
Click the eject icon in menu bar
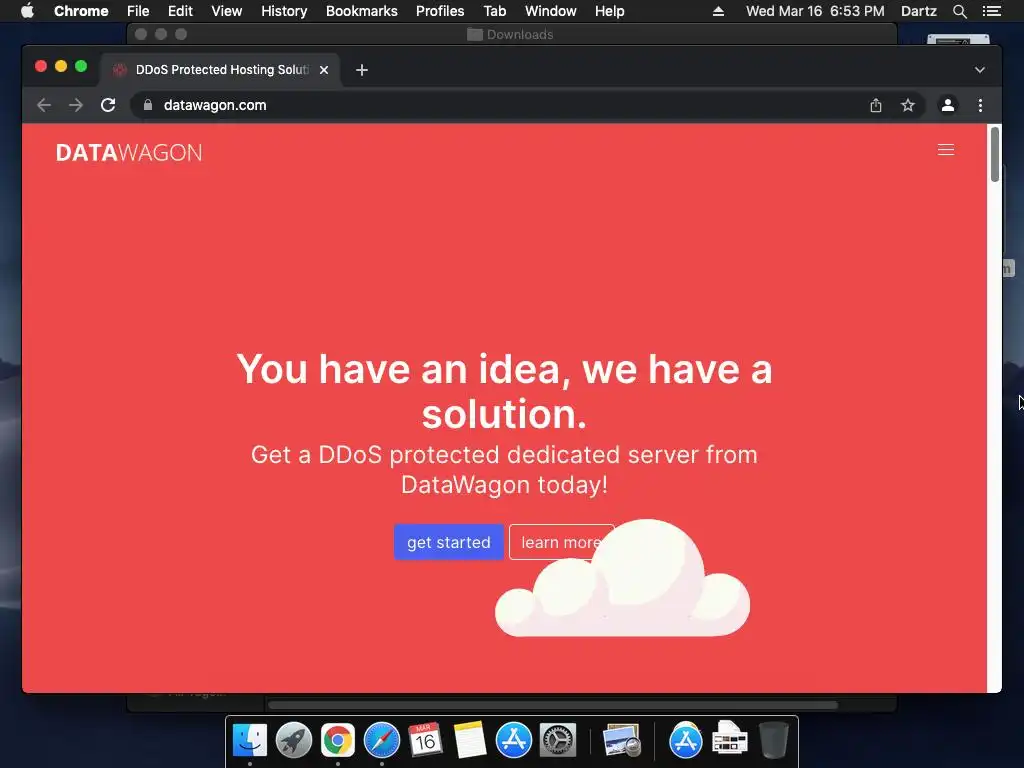point(718,11)
